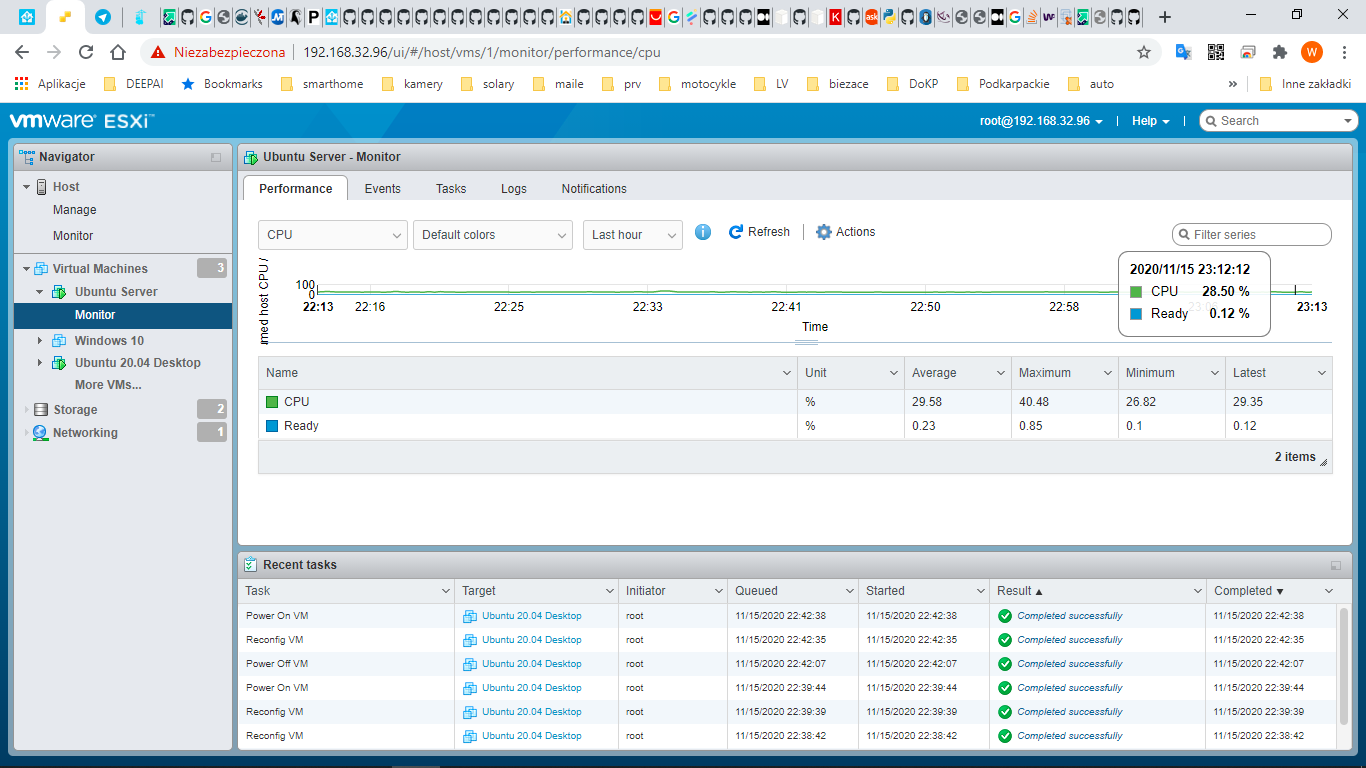
Task: Click the Virtual Machines icon in Navigator
Action: pyautogui.click(x=41, y=269)
